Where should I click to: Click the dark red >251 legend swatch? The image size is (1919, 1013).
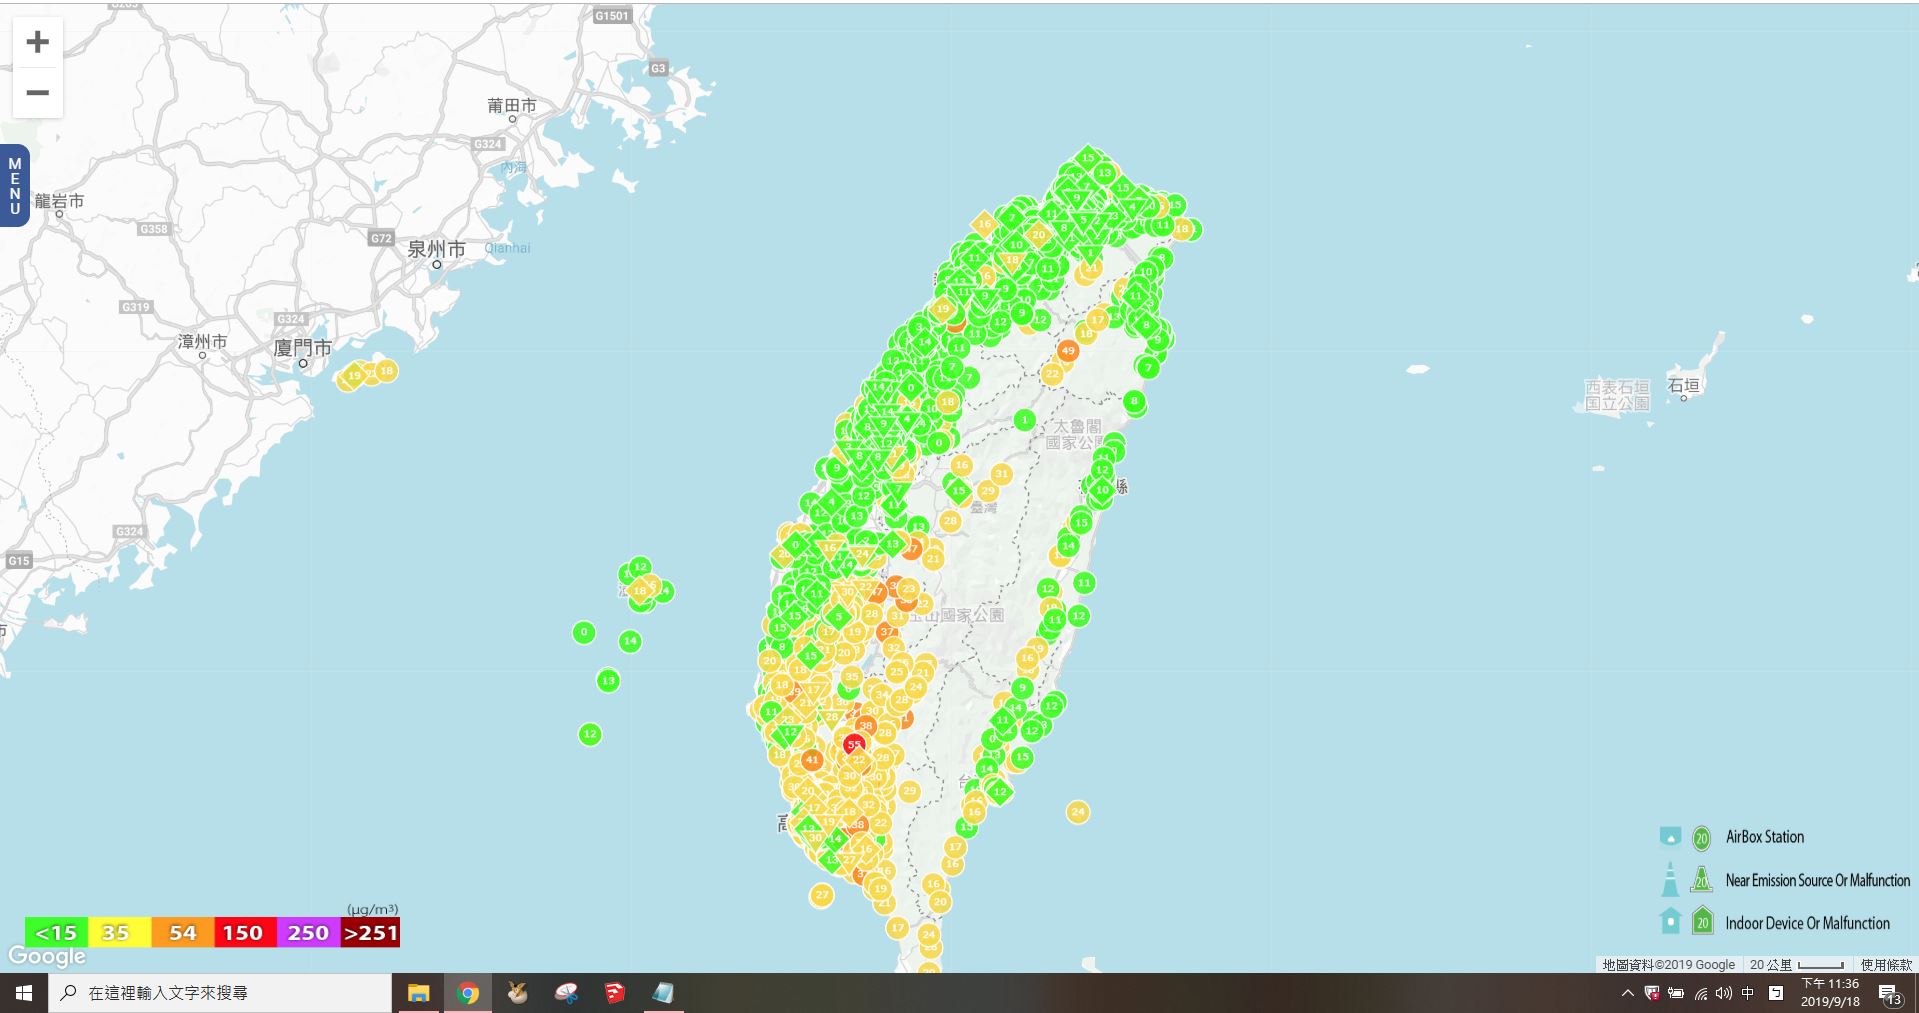pos(370,933)
